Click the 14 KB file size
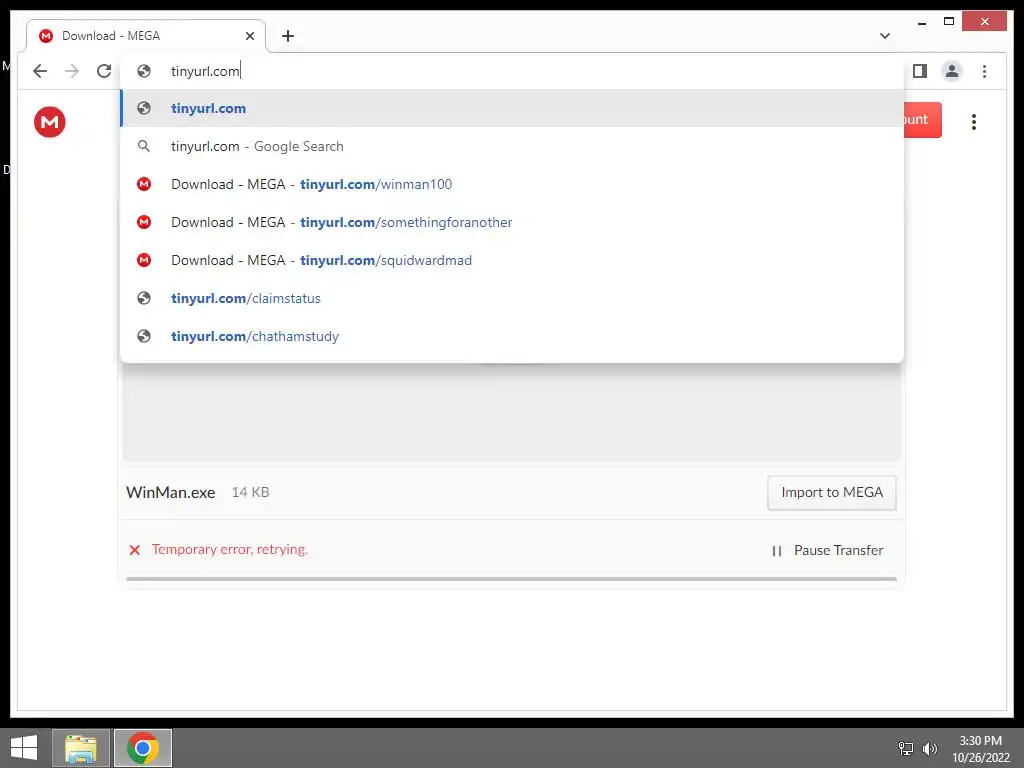The image size is (1024, 768). [x=250, y=492]
